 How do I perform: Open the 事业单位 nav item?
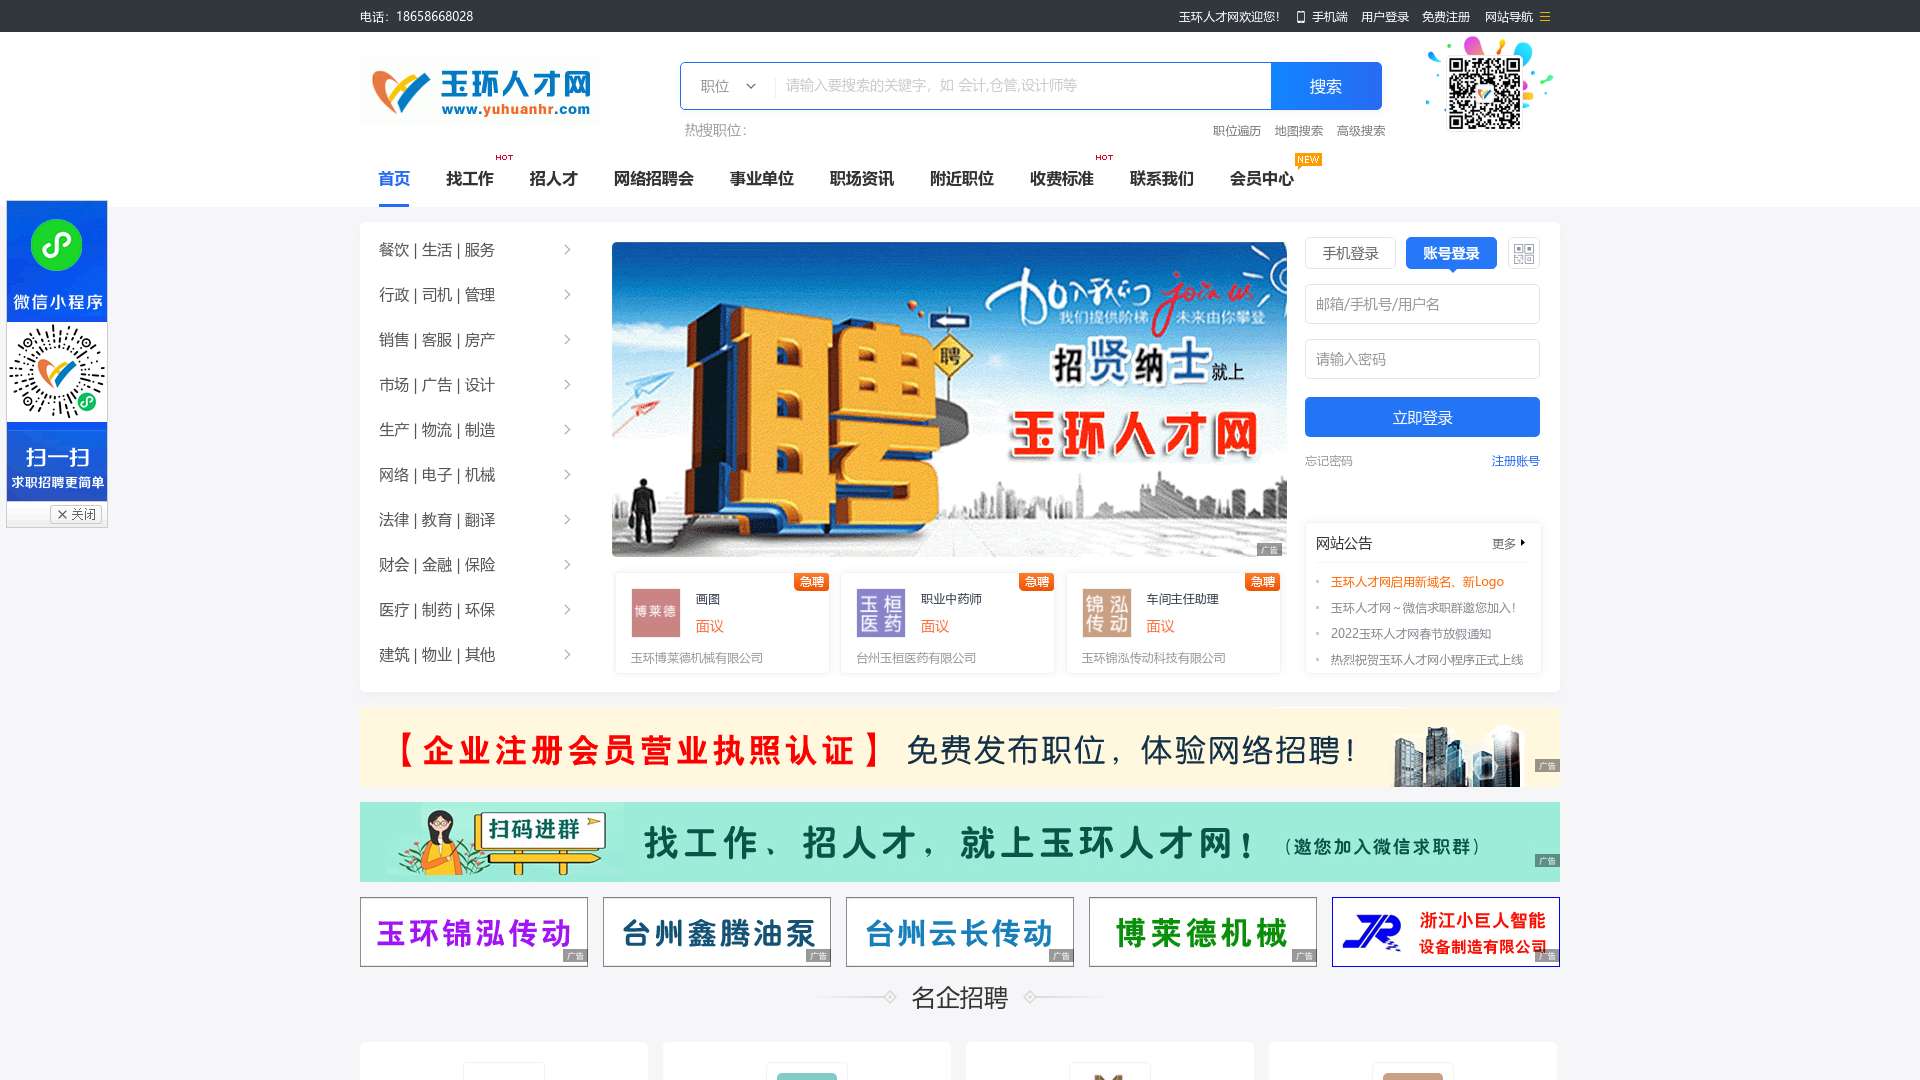762,179
